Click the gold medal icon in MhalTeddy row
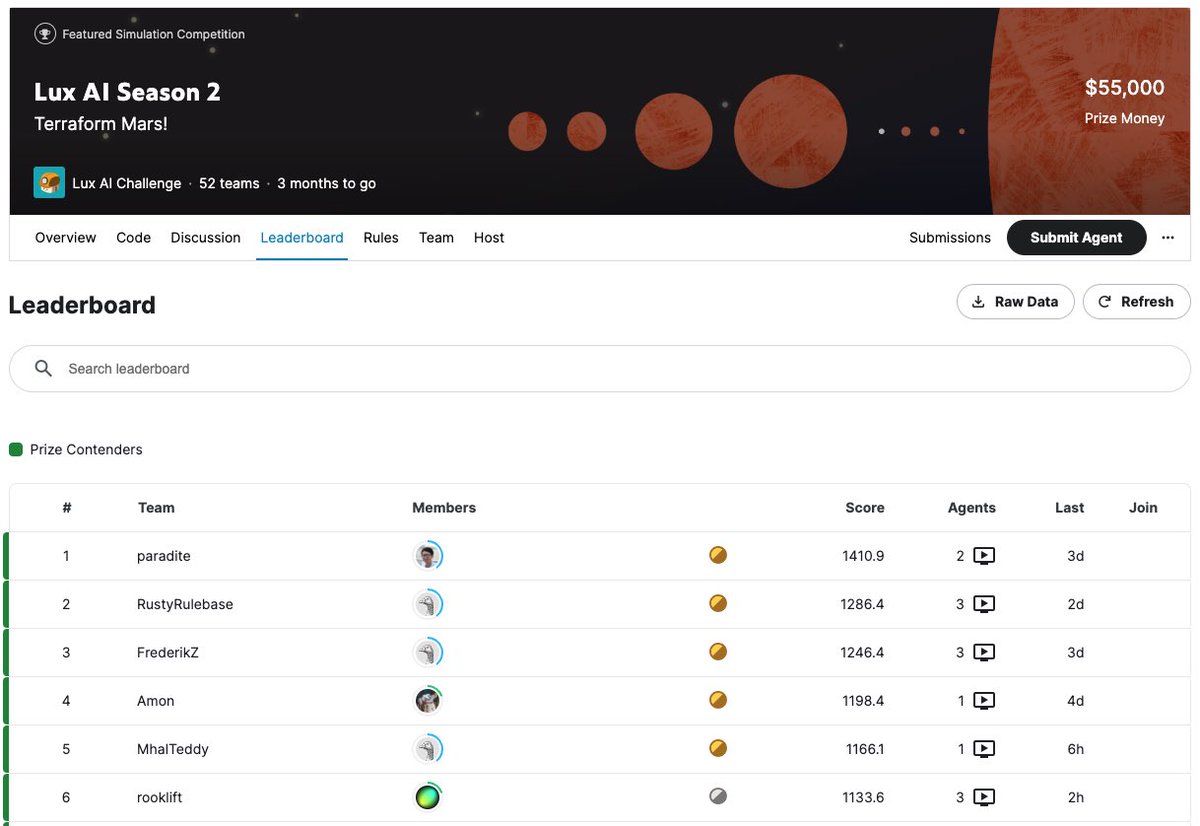Image resolution: width=1200 pixels, height=826 pixels. pyautogui.click(x=718, y=748)
